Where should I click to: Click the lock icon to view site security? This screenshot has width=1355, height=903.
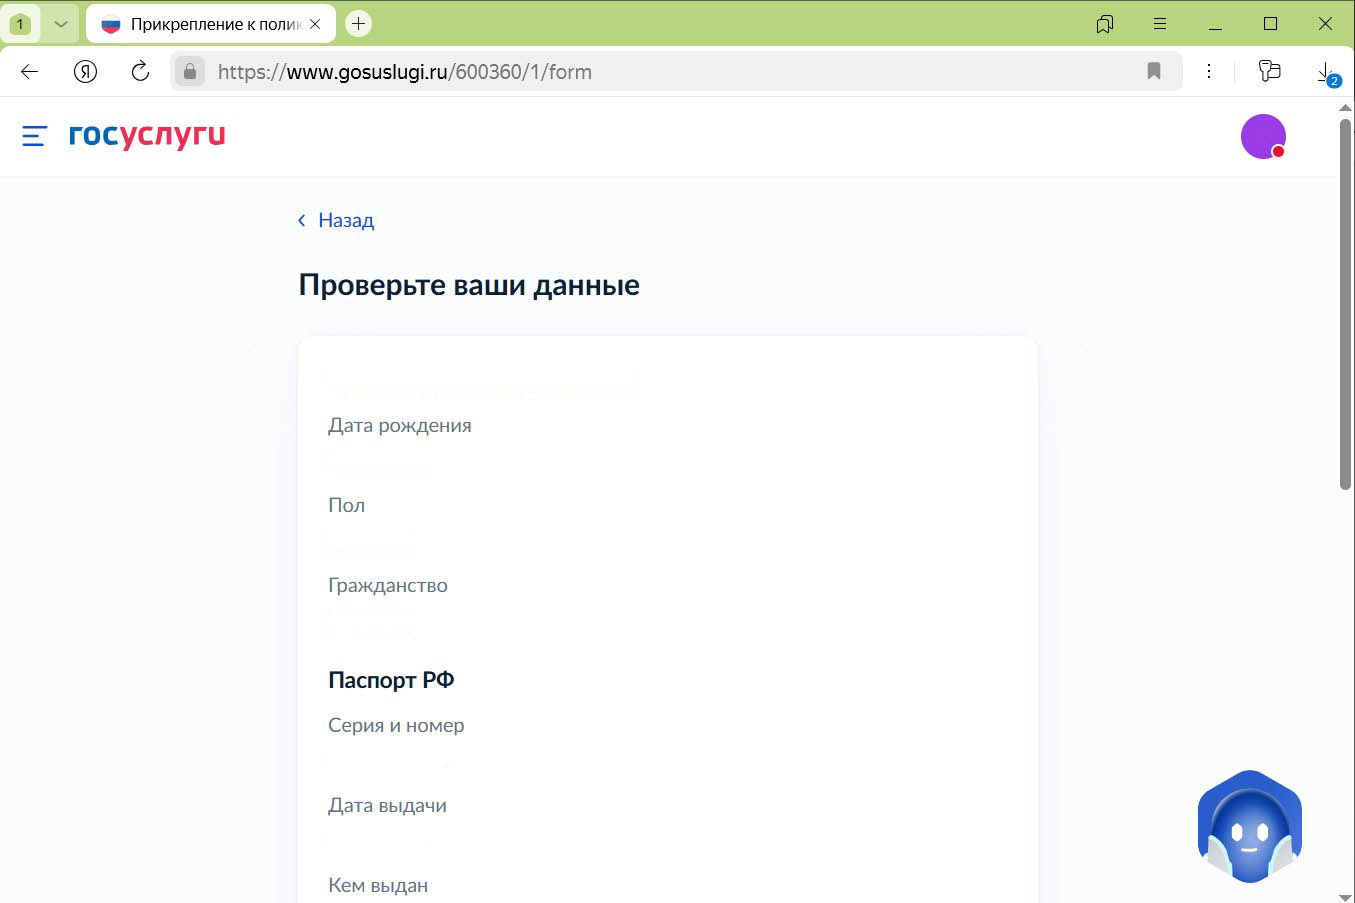click(190, 71)
